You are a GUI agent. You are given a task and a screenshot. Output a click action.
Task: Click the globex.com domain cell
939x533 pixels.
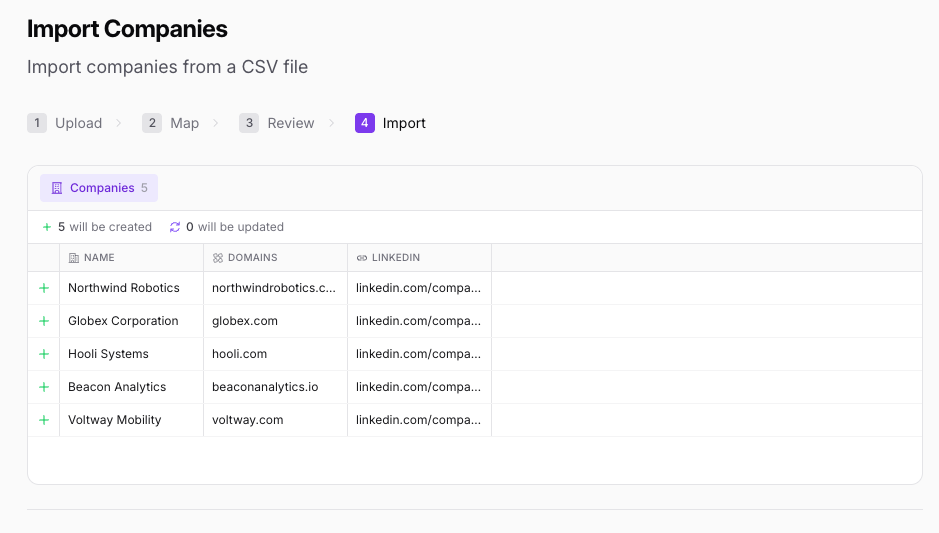(275, 321)
